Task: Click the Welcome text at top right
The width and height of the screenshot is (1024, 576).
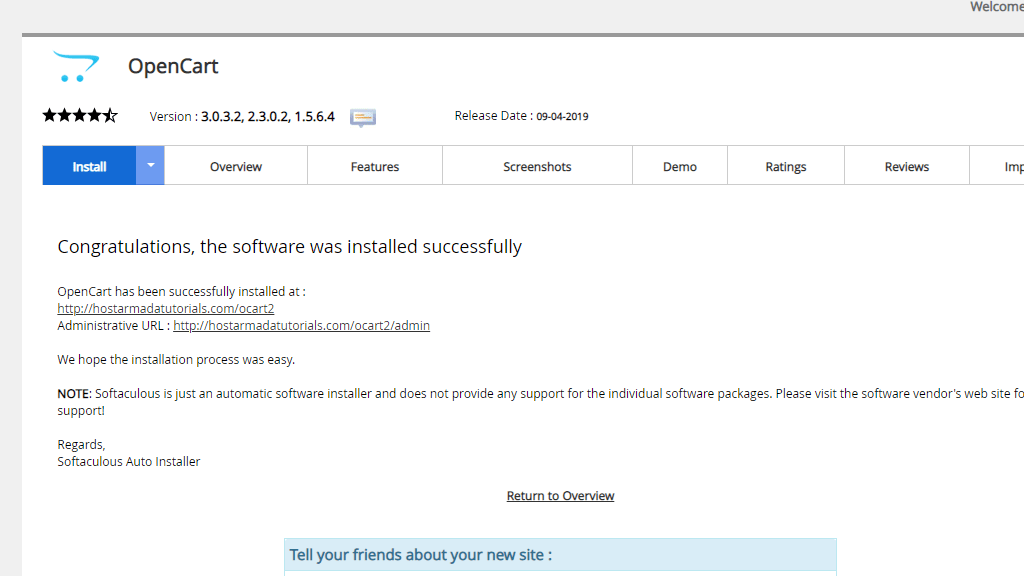Action: click(996, 7)
